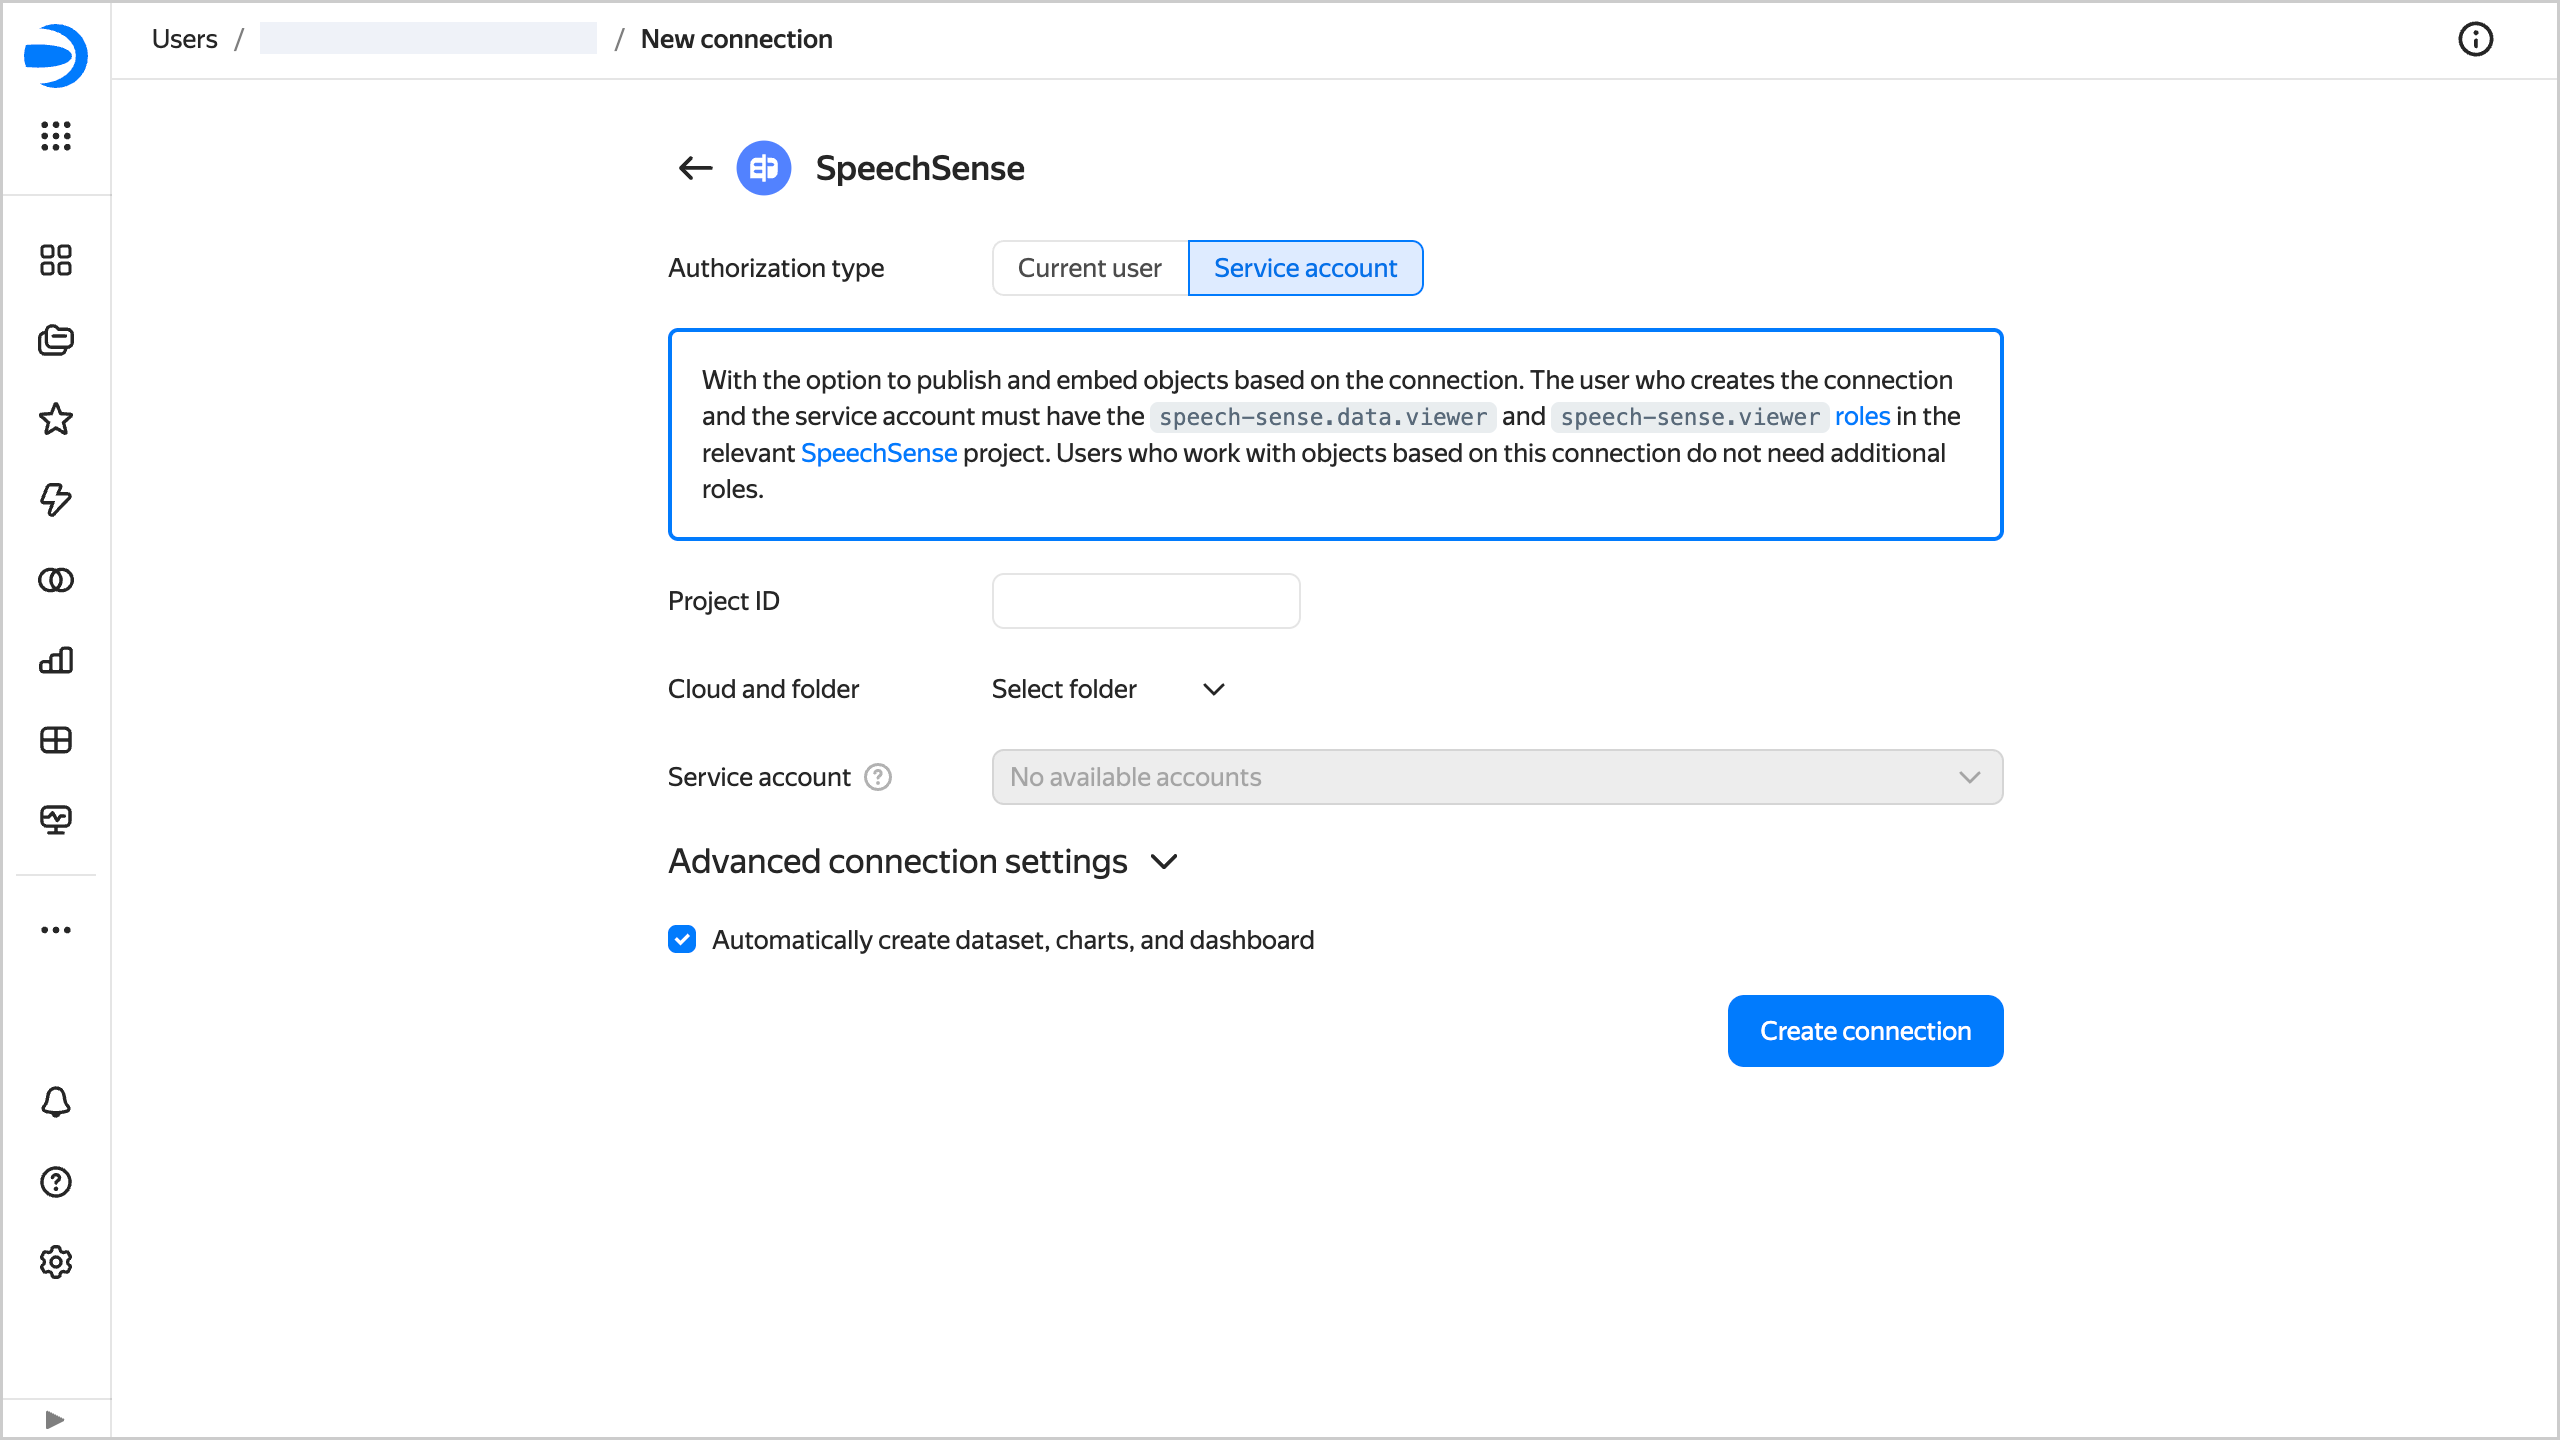Open the connections lightning bolt icon
This screenshot has width=2560, height=1440.
[56, 499]
